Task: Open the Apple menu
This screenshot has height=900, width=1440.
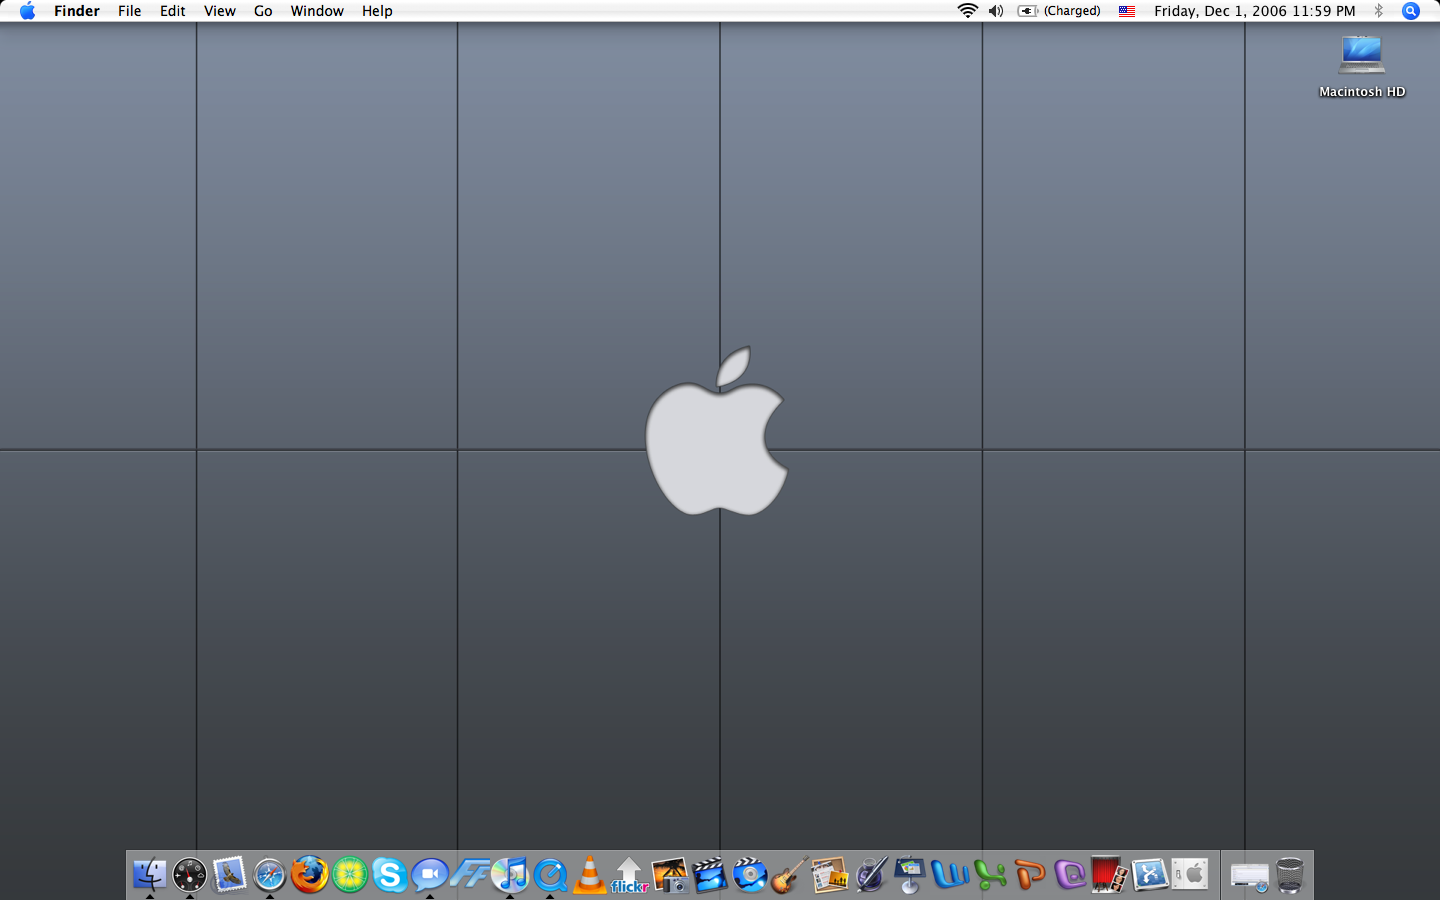Action: [x=28, y=11]
